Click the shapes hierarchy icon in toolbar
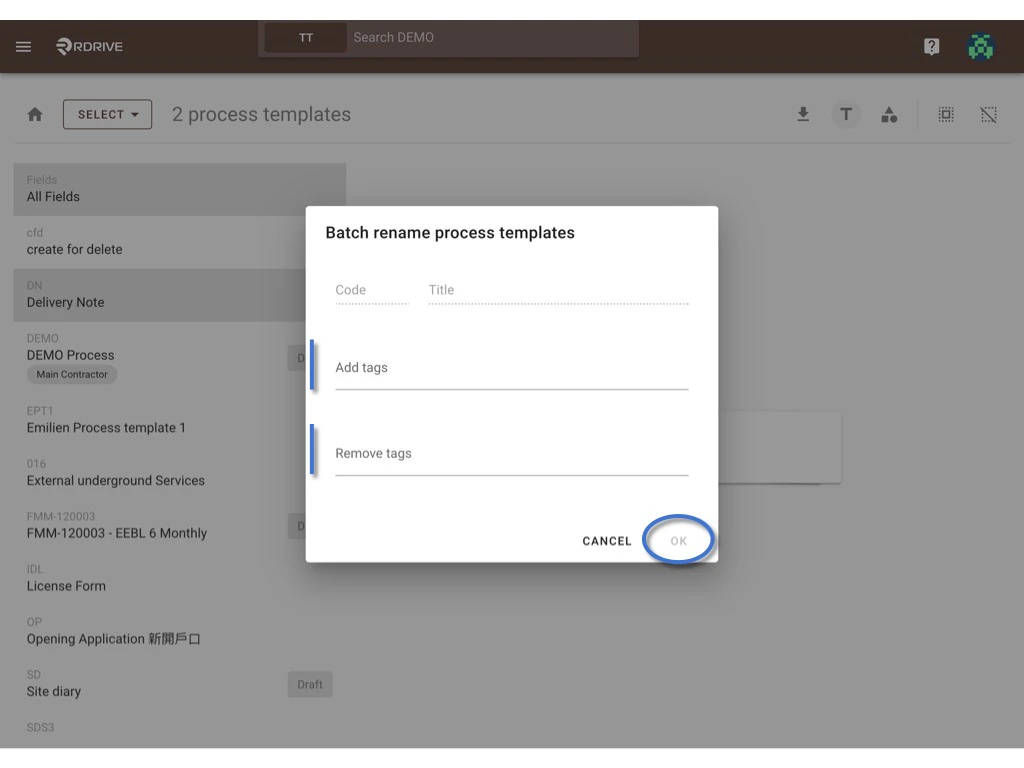The width and height of the screenshot is (1024, 768). pyautogui.click(x=890, y=114)
